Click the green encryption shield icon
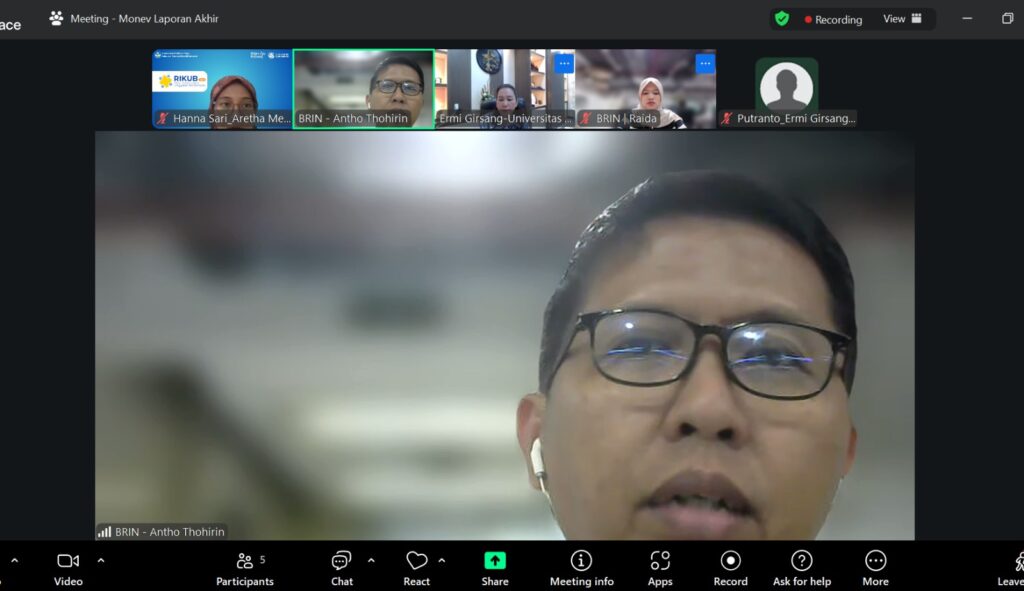 click(x=782, y=19)
